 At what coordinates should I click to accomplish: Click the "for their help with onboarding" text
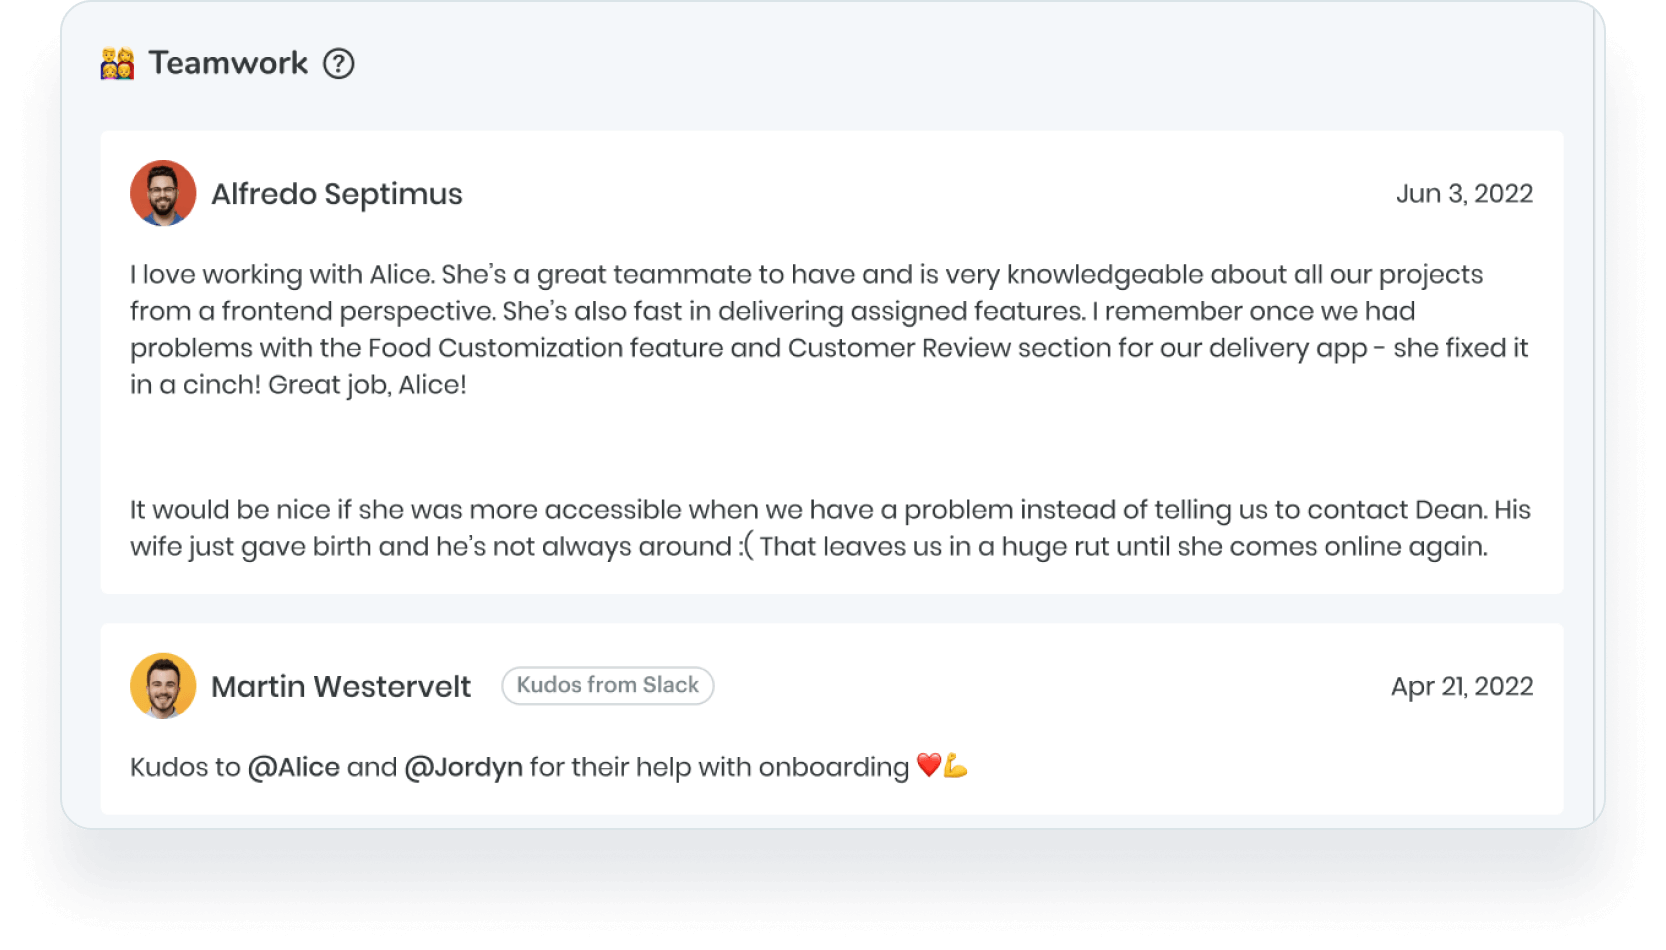click(x=719, y=767)
